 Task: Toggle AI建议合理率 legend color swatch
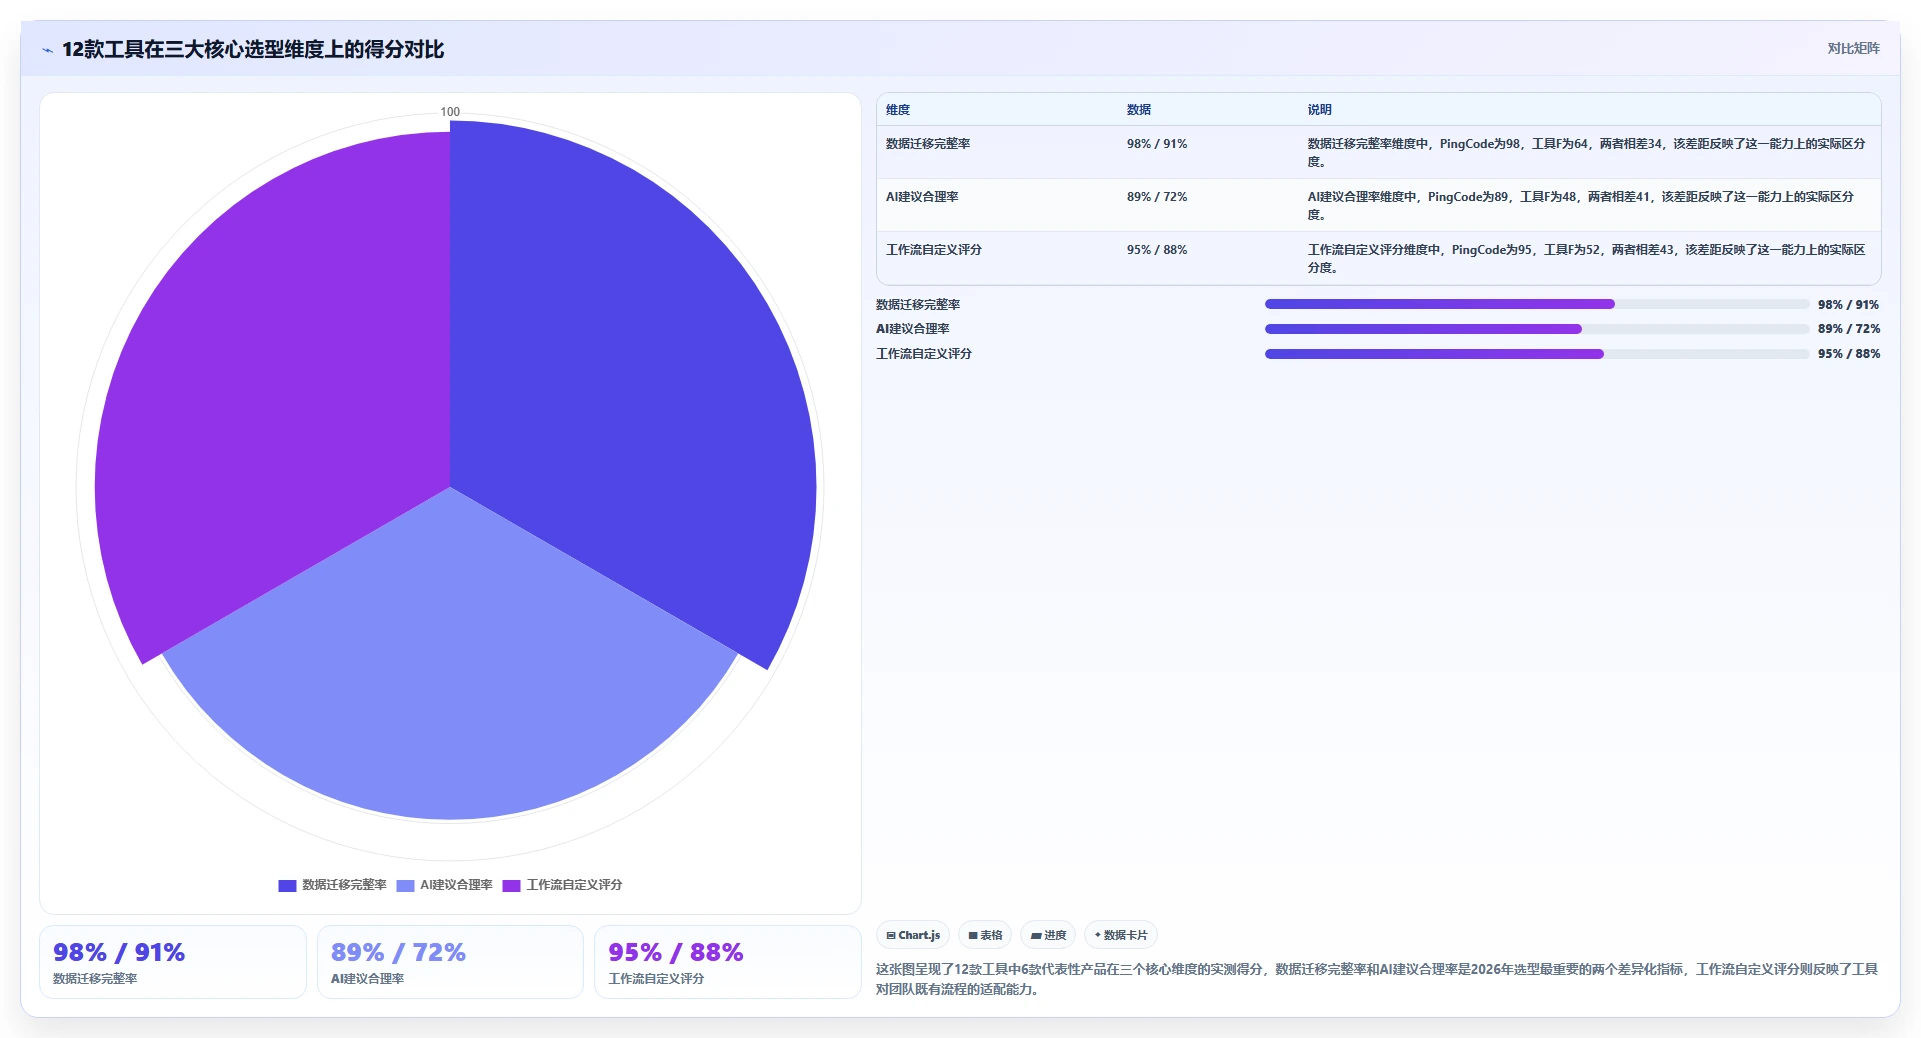tap(405, 885)
